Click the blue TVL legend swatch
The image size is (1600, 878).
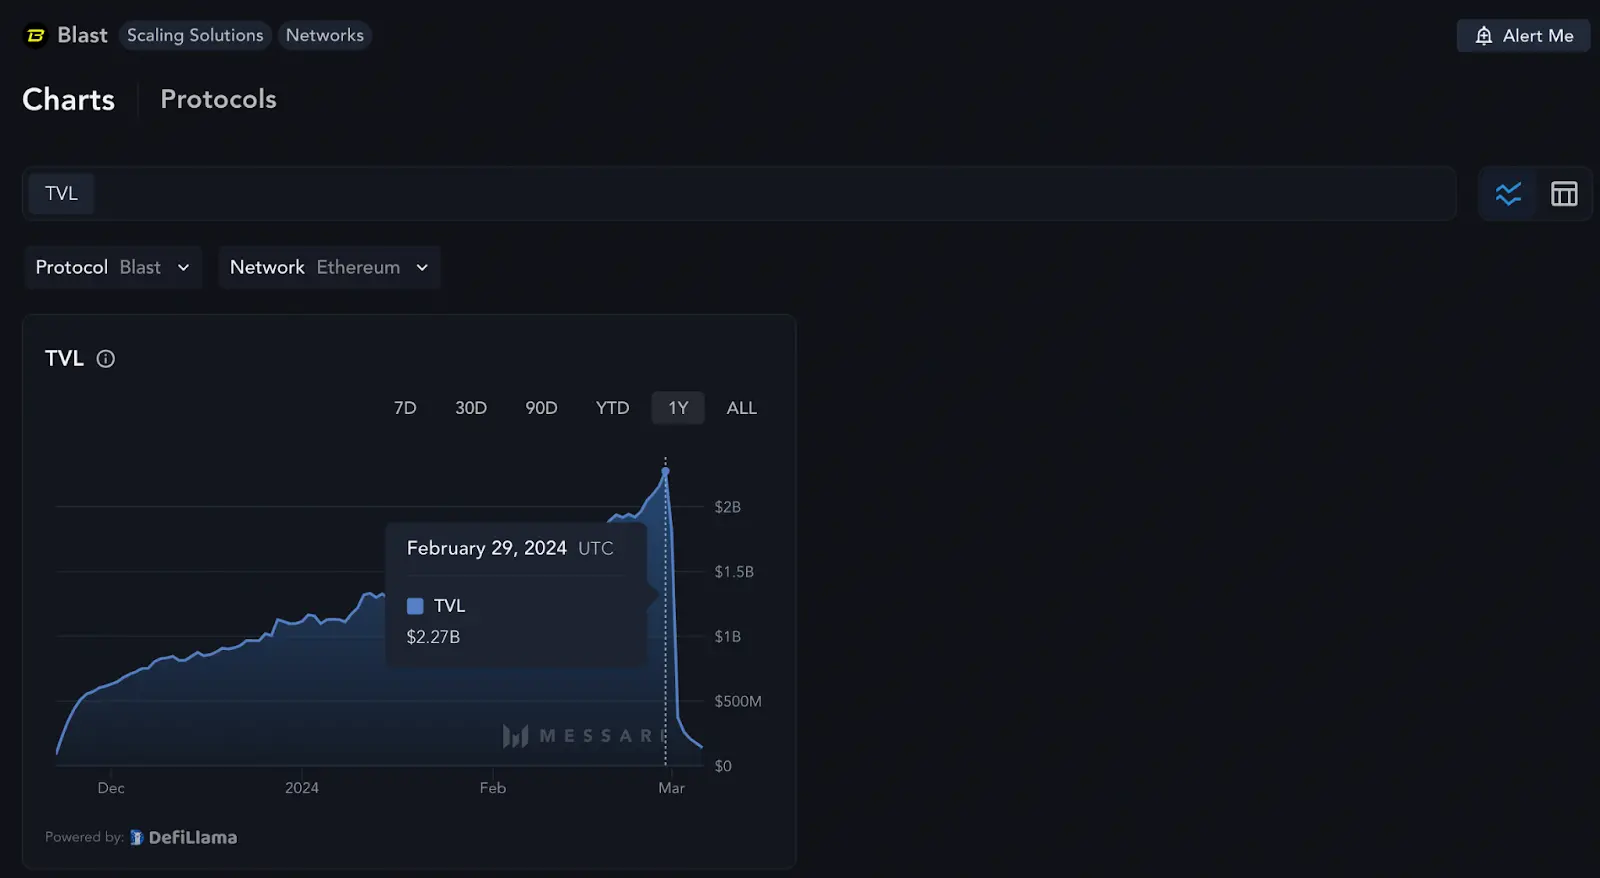coord(415,606)
